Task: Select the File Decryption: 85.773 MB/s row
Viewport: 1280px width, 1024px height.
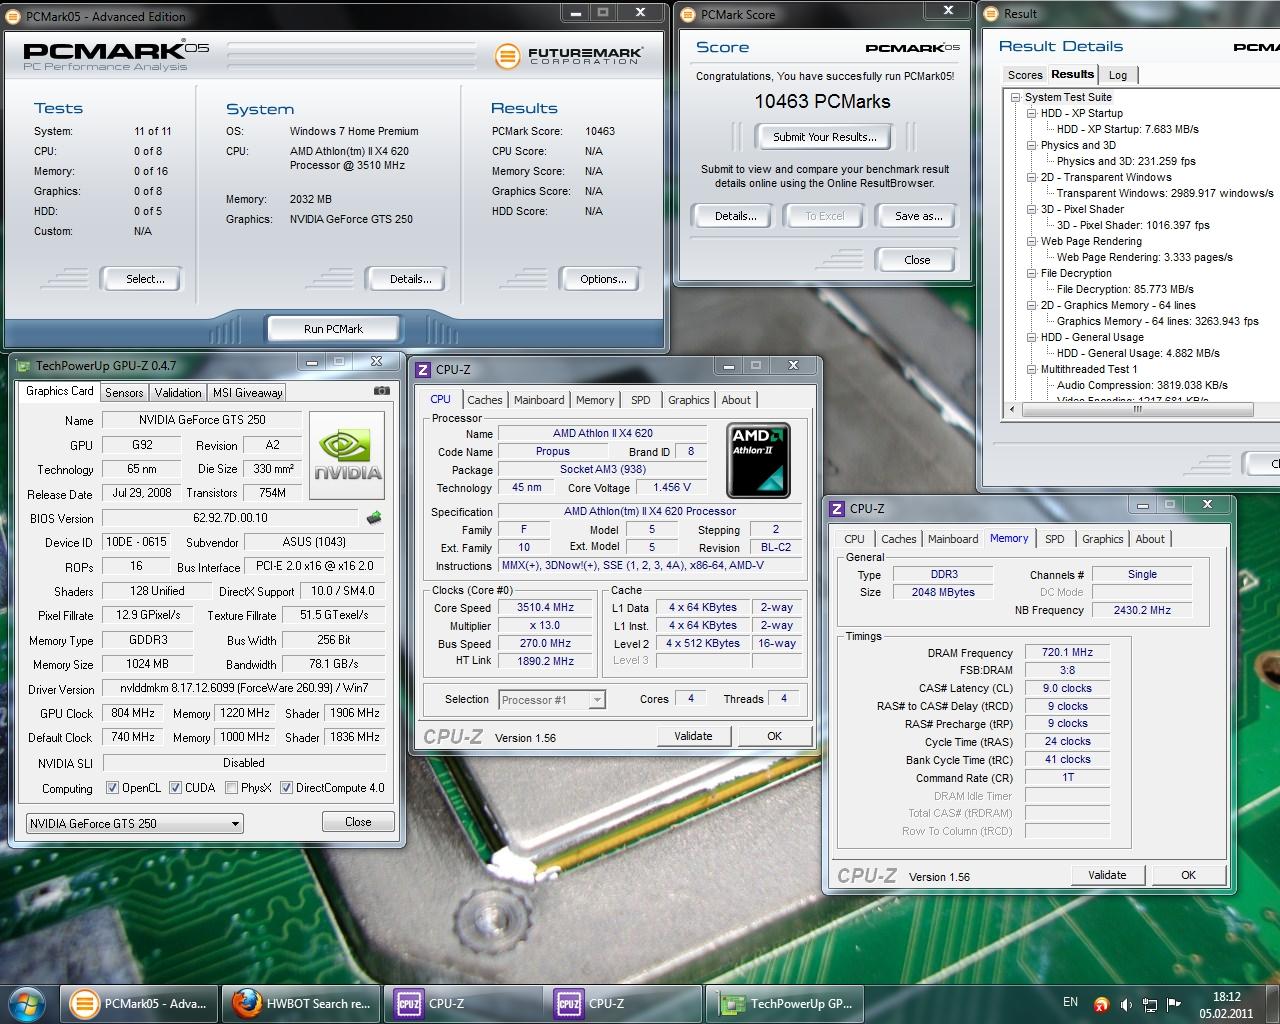Action: pyautogui.click(x=1125, y=289)
